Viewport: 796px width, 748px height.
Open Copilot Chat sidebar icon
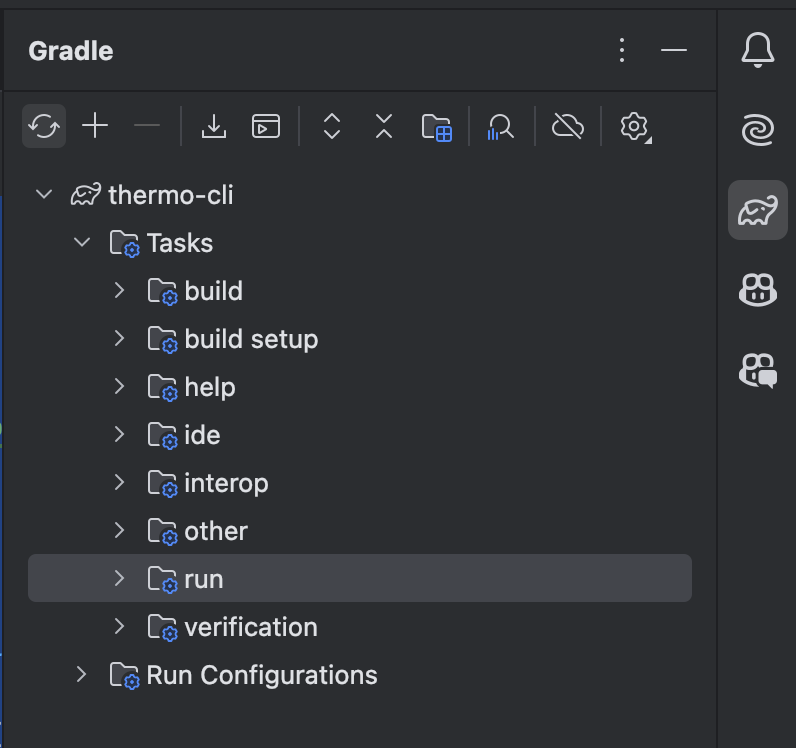(x=757, y=370)
